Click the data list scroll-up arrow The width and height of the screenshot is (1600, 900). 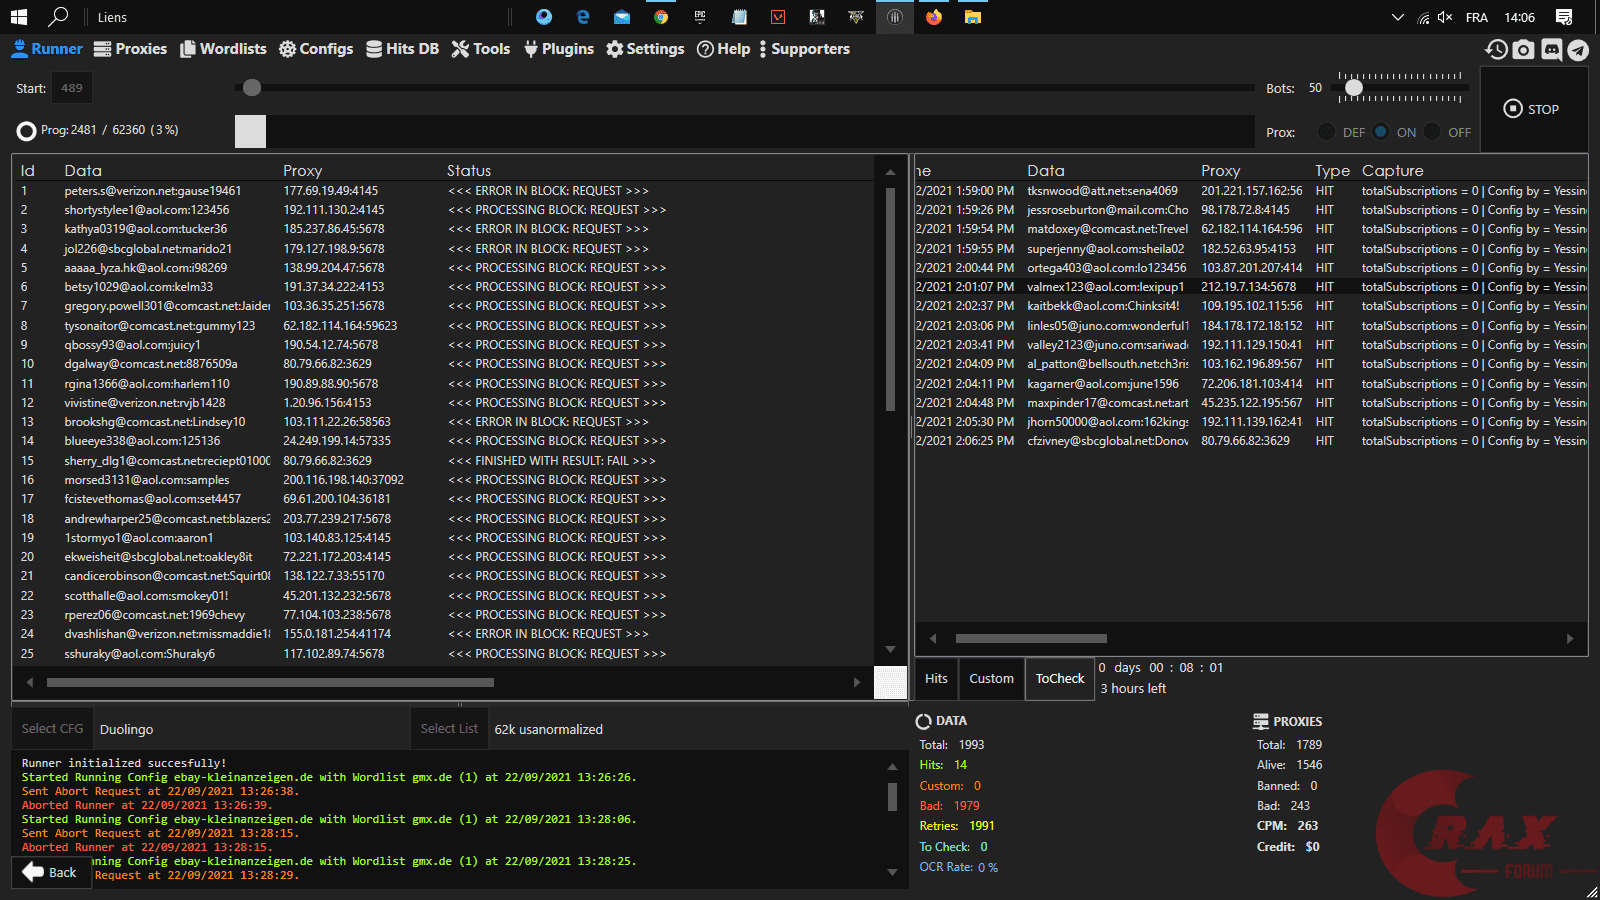(x=890, y=172)
